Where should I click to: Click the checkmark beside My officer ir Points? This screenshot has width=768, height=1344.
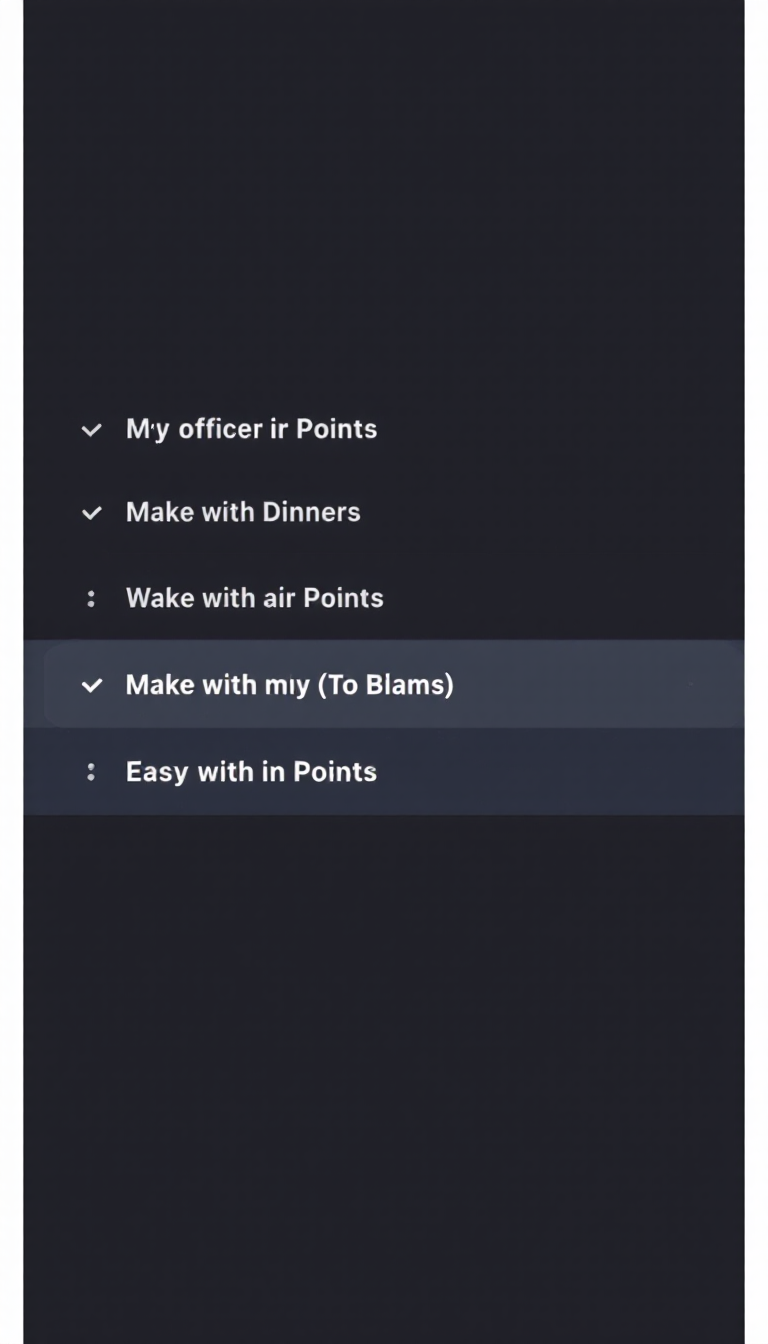click(91, 430)
